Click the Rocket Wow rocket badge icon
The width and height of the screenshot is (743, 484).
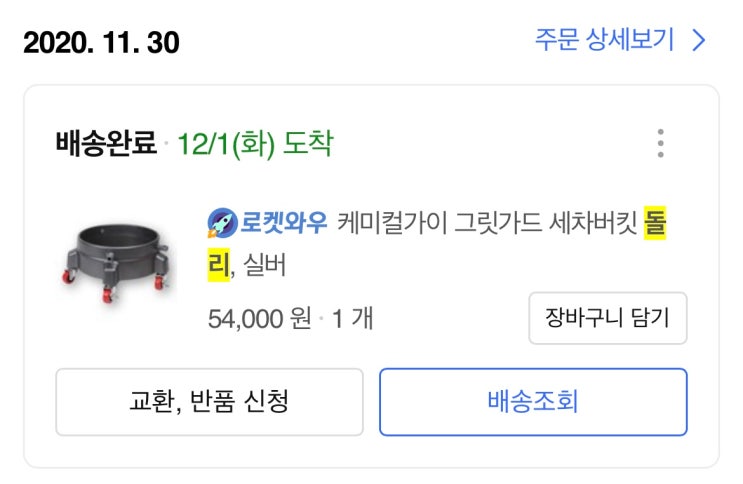[220, 223]
